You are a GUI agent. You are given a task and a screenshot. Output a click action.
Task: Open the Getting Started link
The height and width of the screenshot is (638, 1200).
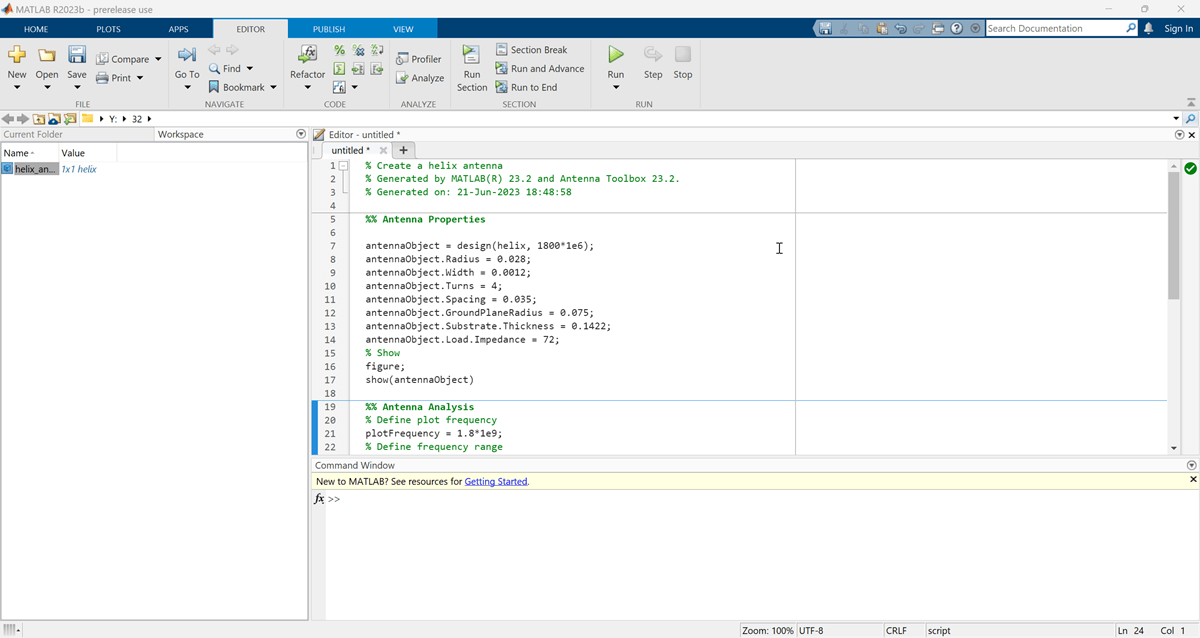tap(495, 481)
